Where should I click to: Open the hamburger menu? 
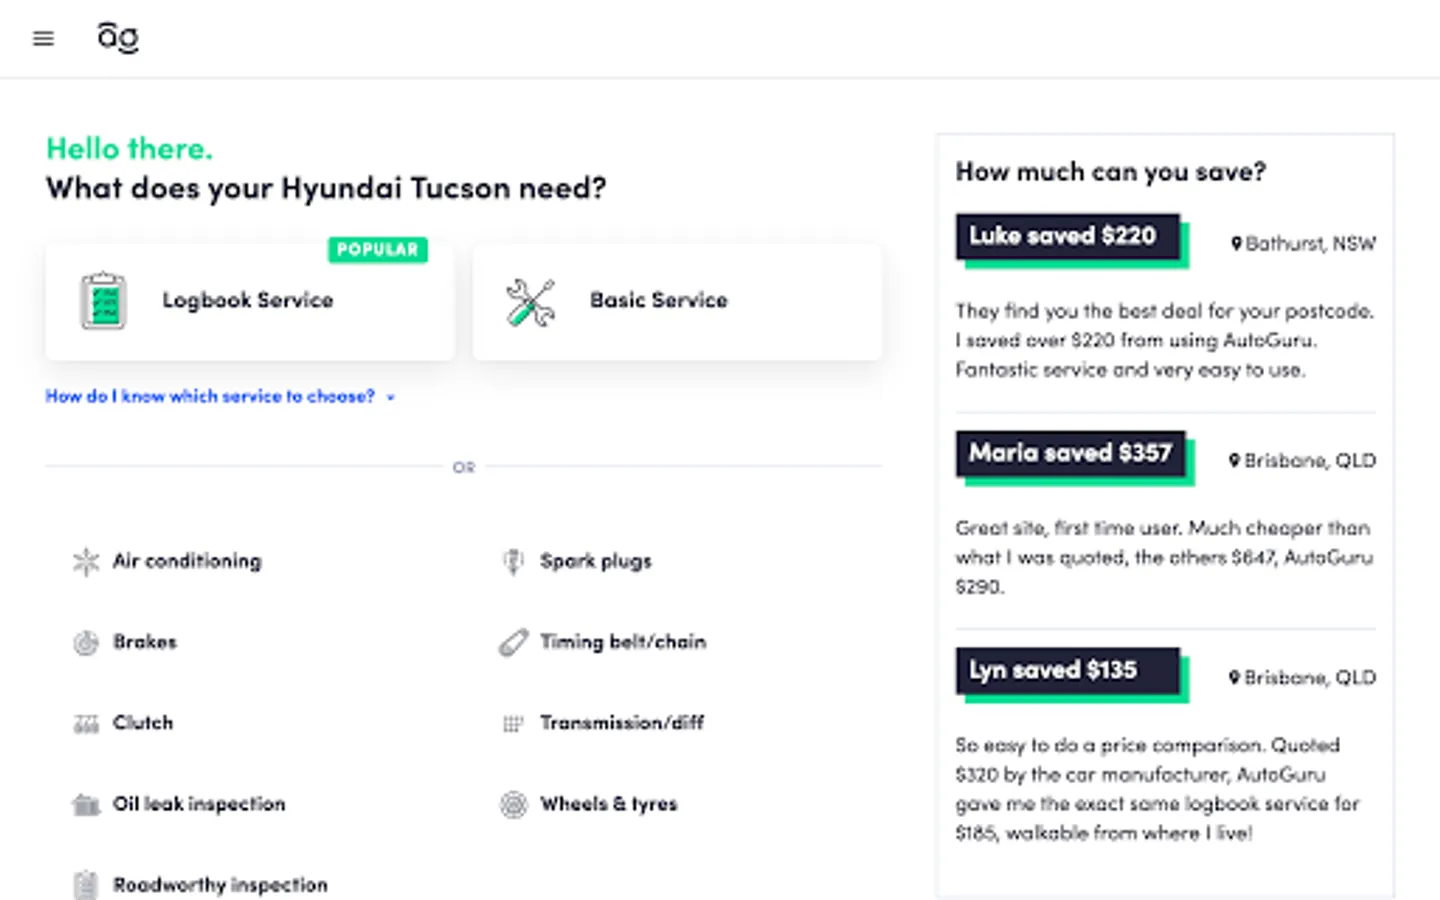point(43,39)
